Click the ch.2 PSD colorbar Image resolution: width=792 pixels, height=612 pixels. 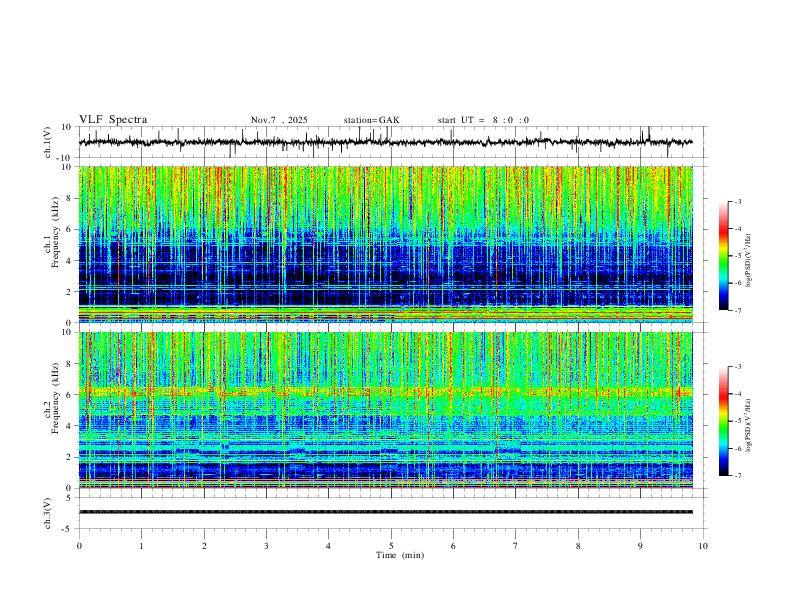[723, 421]
